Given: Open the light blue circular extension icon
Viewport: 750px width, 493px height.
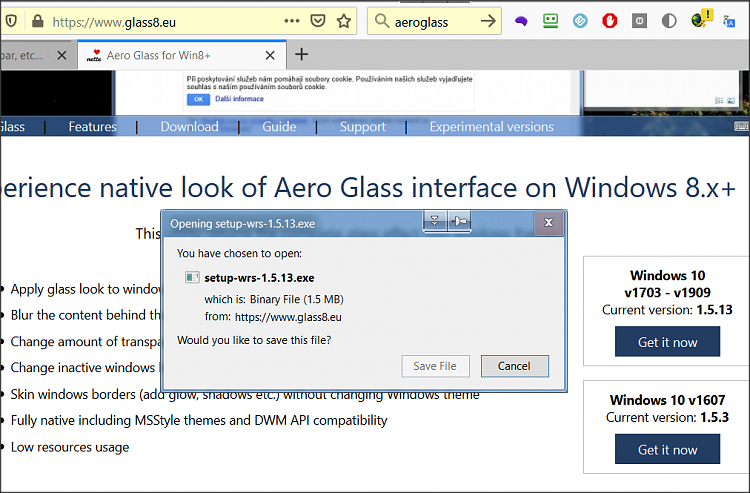Looking at the screenshot, I should [580, 21].
